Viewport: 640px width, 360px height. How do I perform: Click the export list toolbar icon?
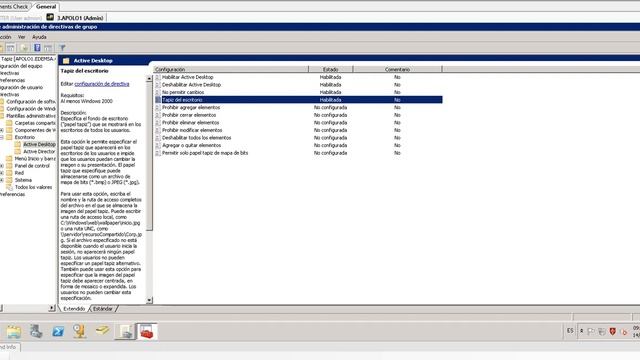pos(24,48)
